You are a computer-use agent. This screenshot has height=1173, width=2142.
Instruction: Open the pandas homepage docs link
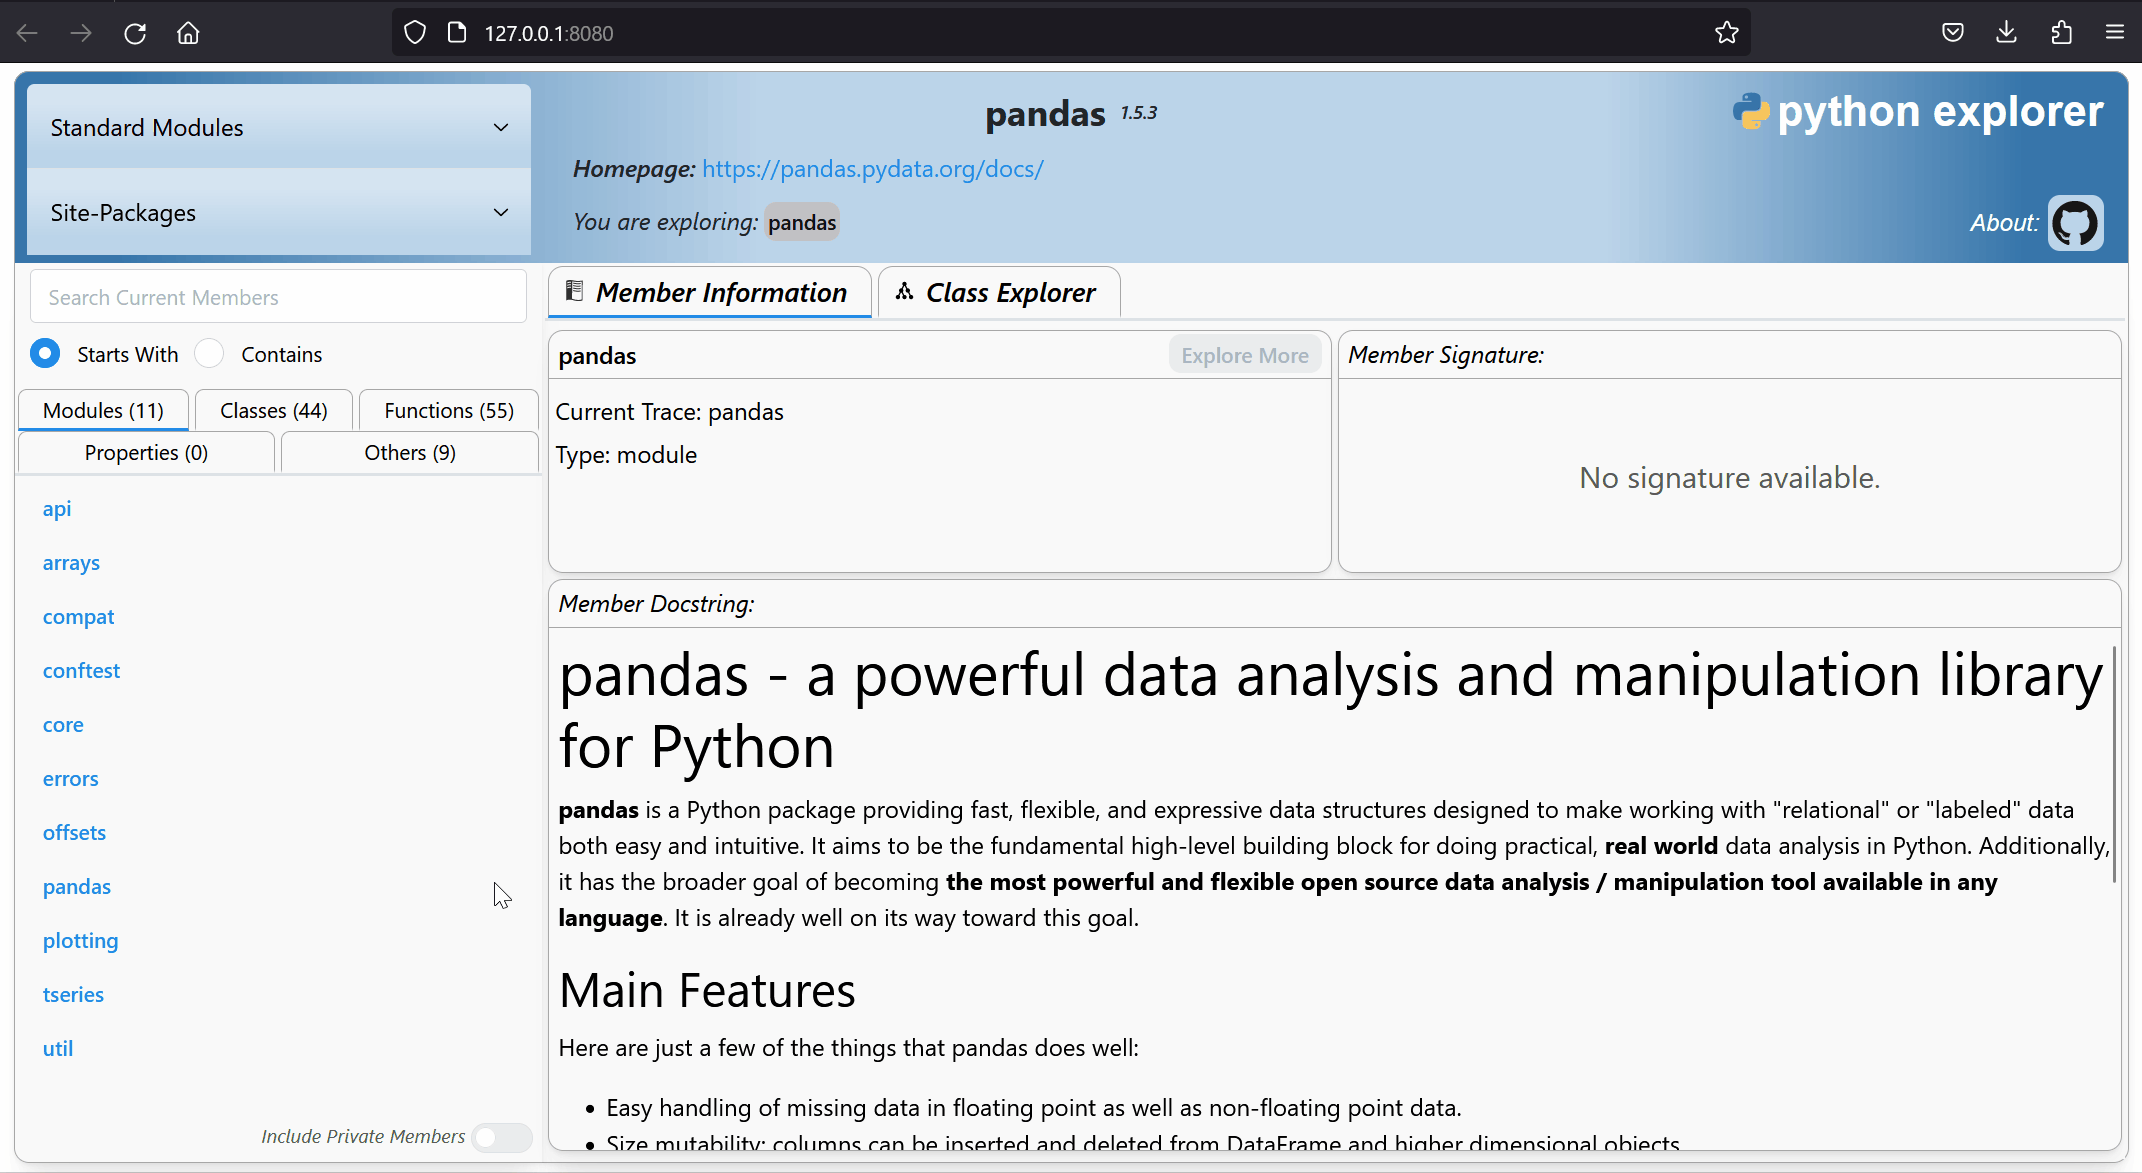point(872,169)
